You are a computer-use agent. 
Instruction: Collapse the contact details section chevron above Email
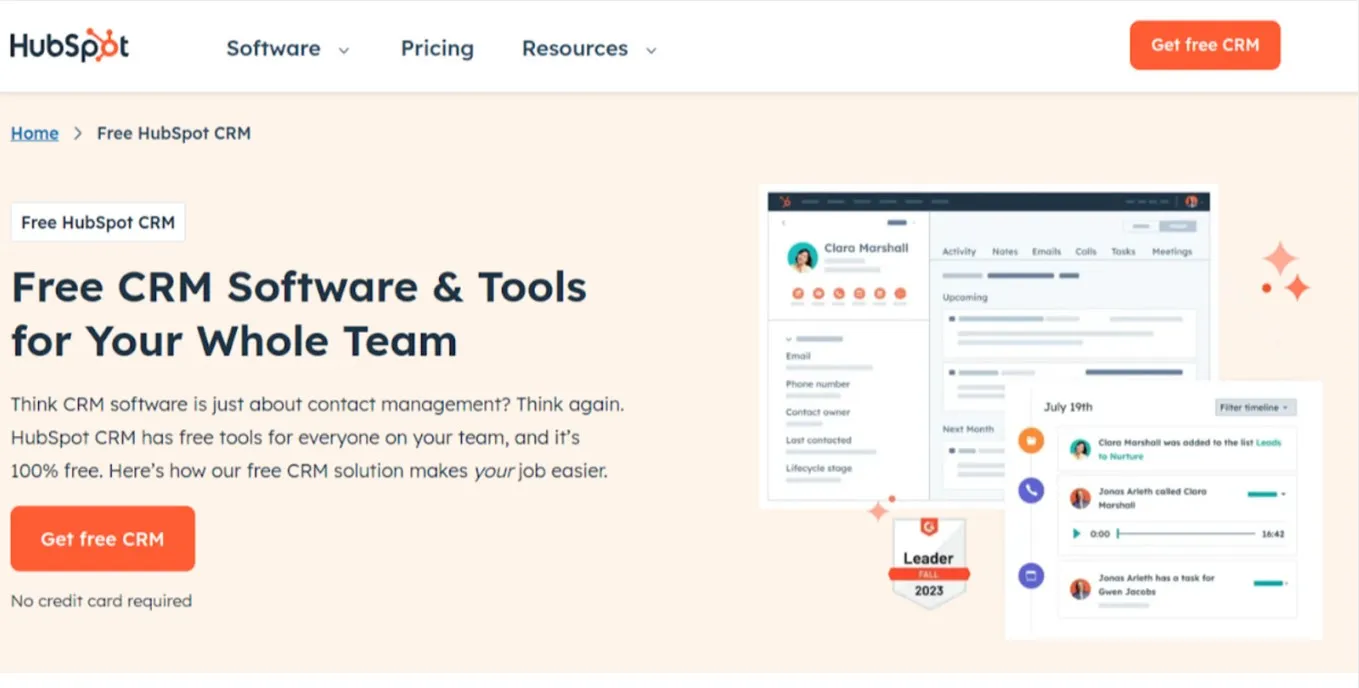(789, 339)
